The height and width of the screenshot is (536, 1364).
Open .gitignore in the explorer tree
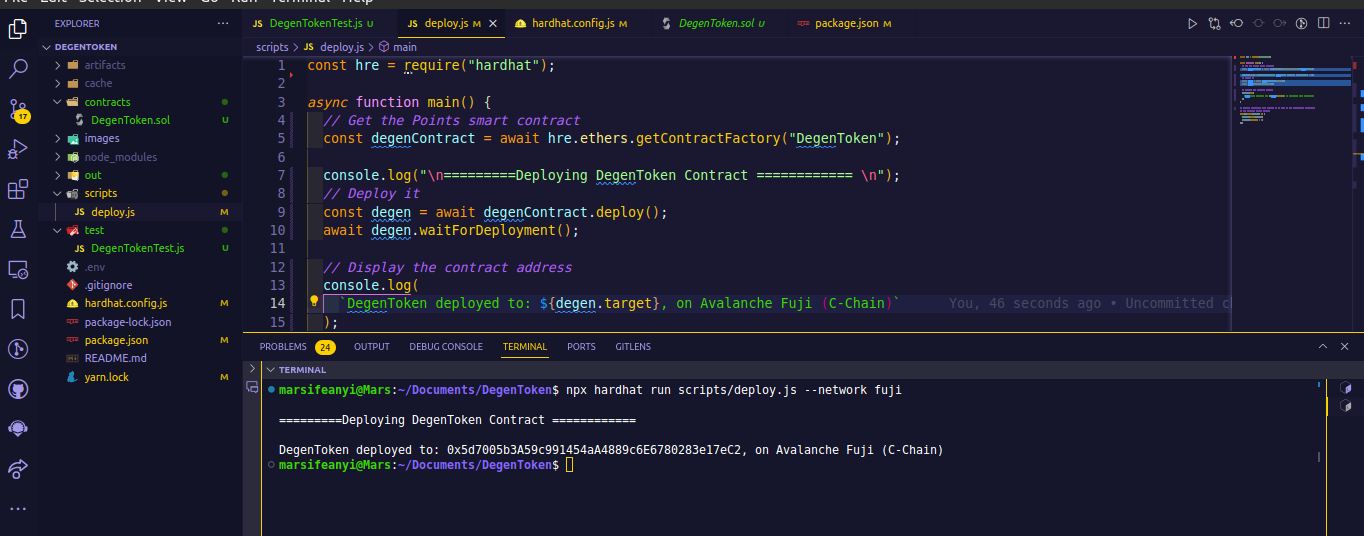(x=108, y=285)
